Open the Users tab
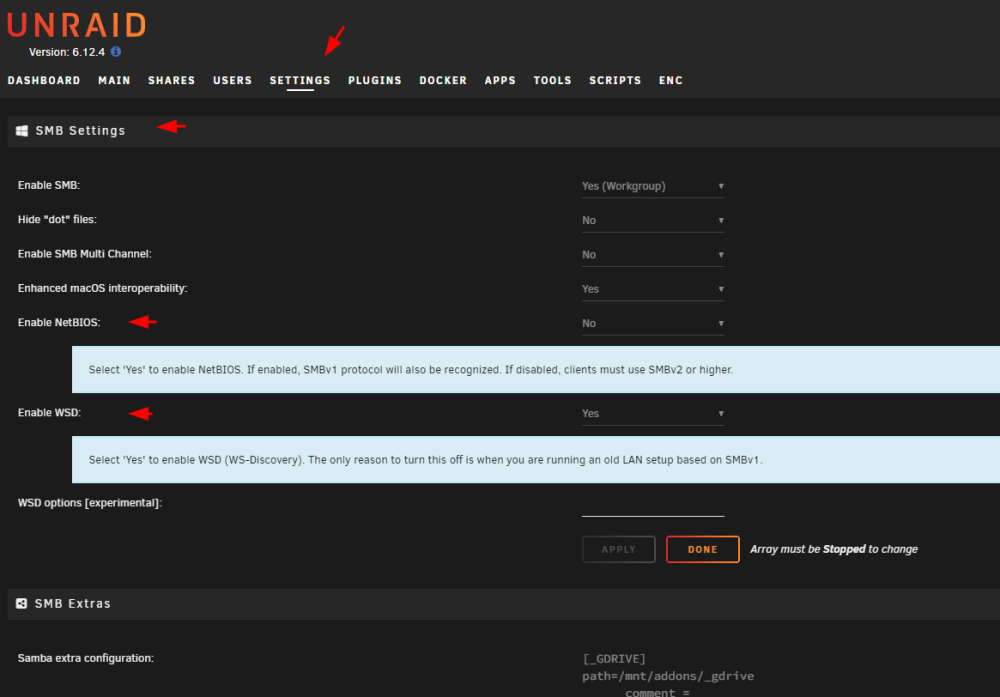Viewport: 1000px width, 697px height. click(x=233, y=80)
